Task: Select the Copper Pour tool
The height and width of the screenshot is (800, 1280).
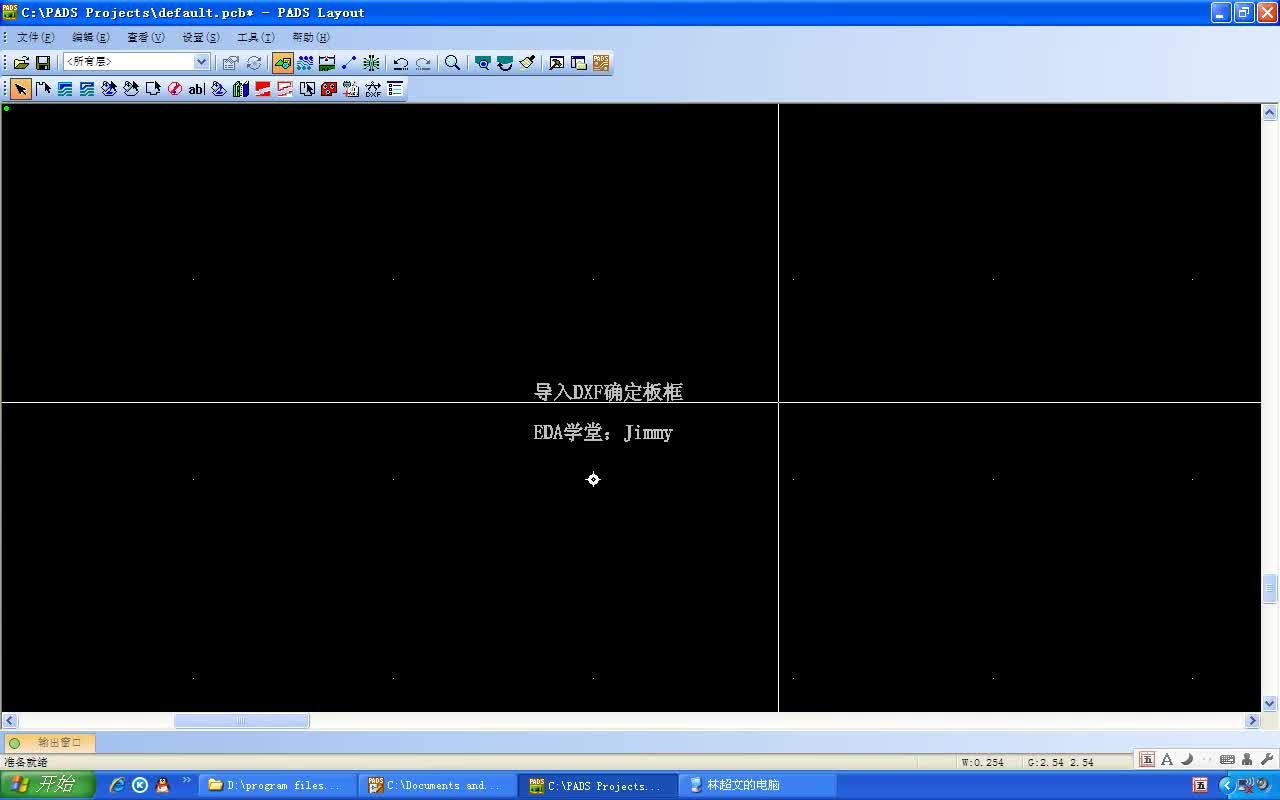Action: click(x=109, y=89)
